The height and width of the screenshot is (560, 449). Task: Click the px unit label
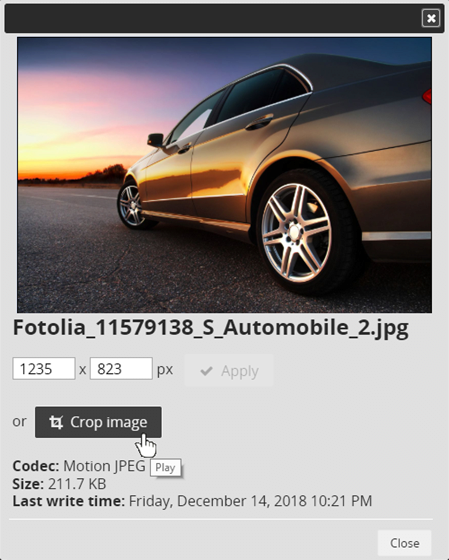(165, 370)
